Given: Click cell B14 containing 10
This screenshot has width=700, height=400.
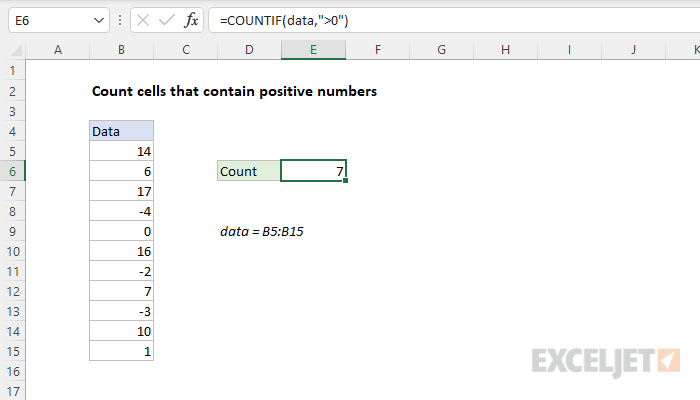Looking at the screenshot, I should point(121,331).
